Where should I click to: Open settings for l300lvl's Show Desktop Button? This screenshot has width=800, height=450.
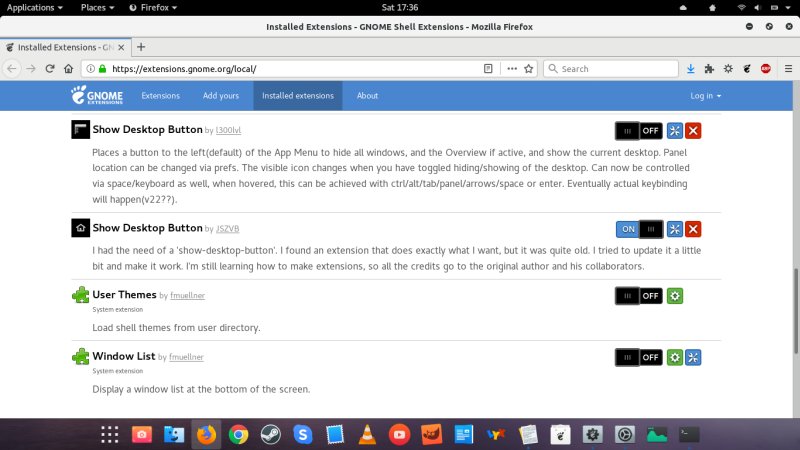coord(674,131)
